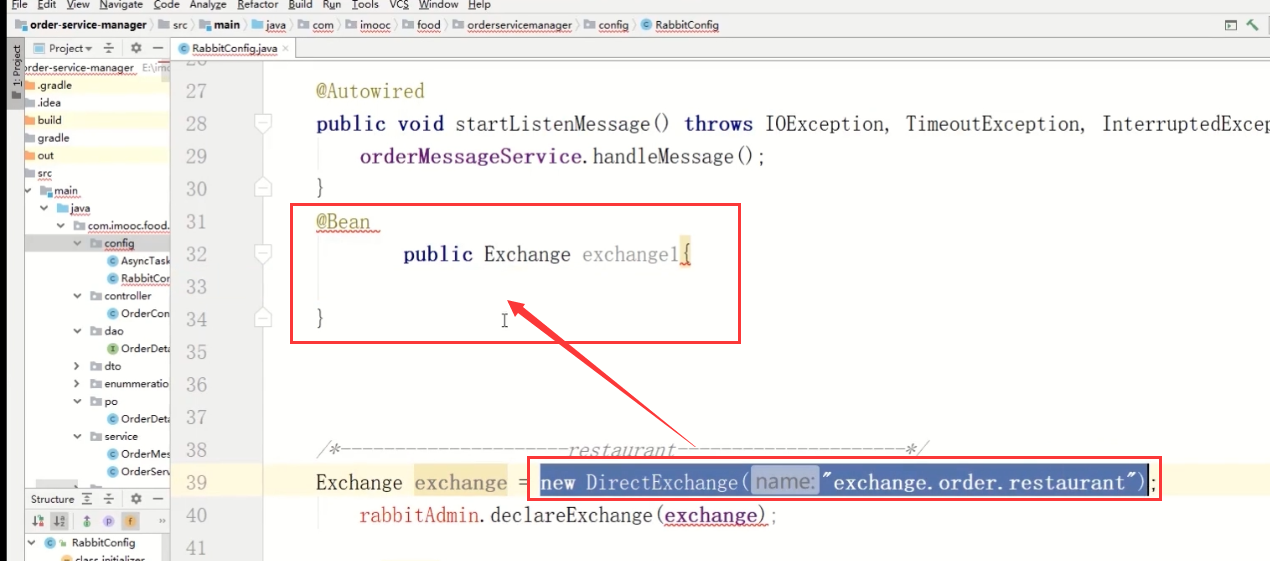Toggle alphabetical sort in Structure
This screenshot has height=561, width=1270.
pos(58,521)
